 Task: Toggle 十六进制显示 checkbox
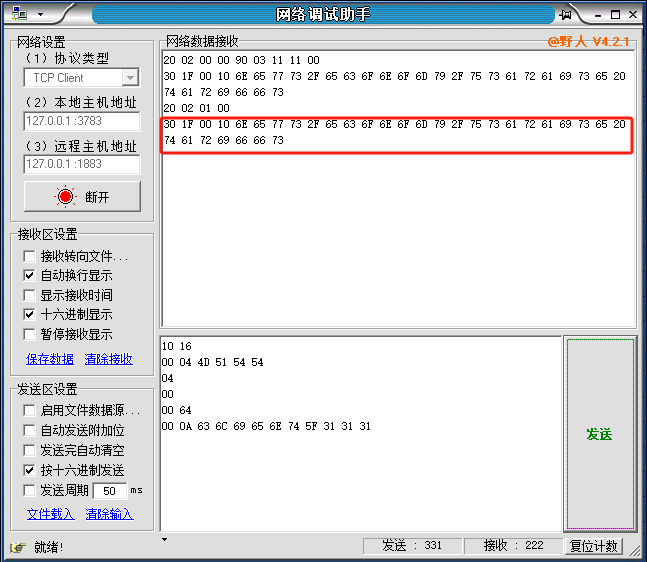point(29,315)
